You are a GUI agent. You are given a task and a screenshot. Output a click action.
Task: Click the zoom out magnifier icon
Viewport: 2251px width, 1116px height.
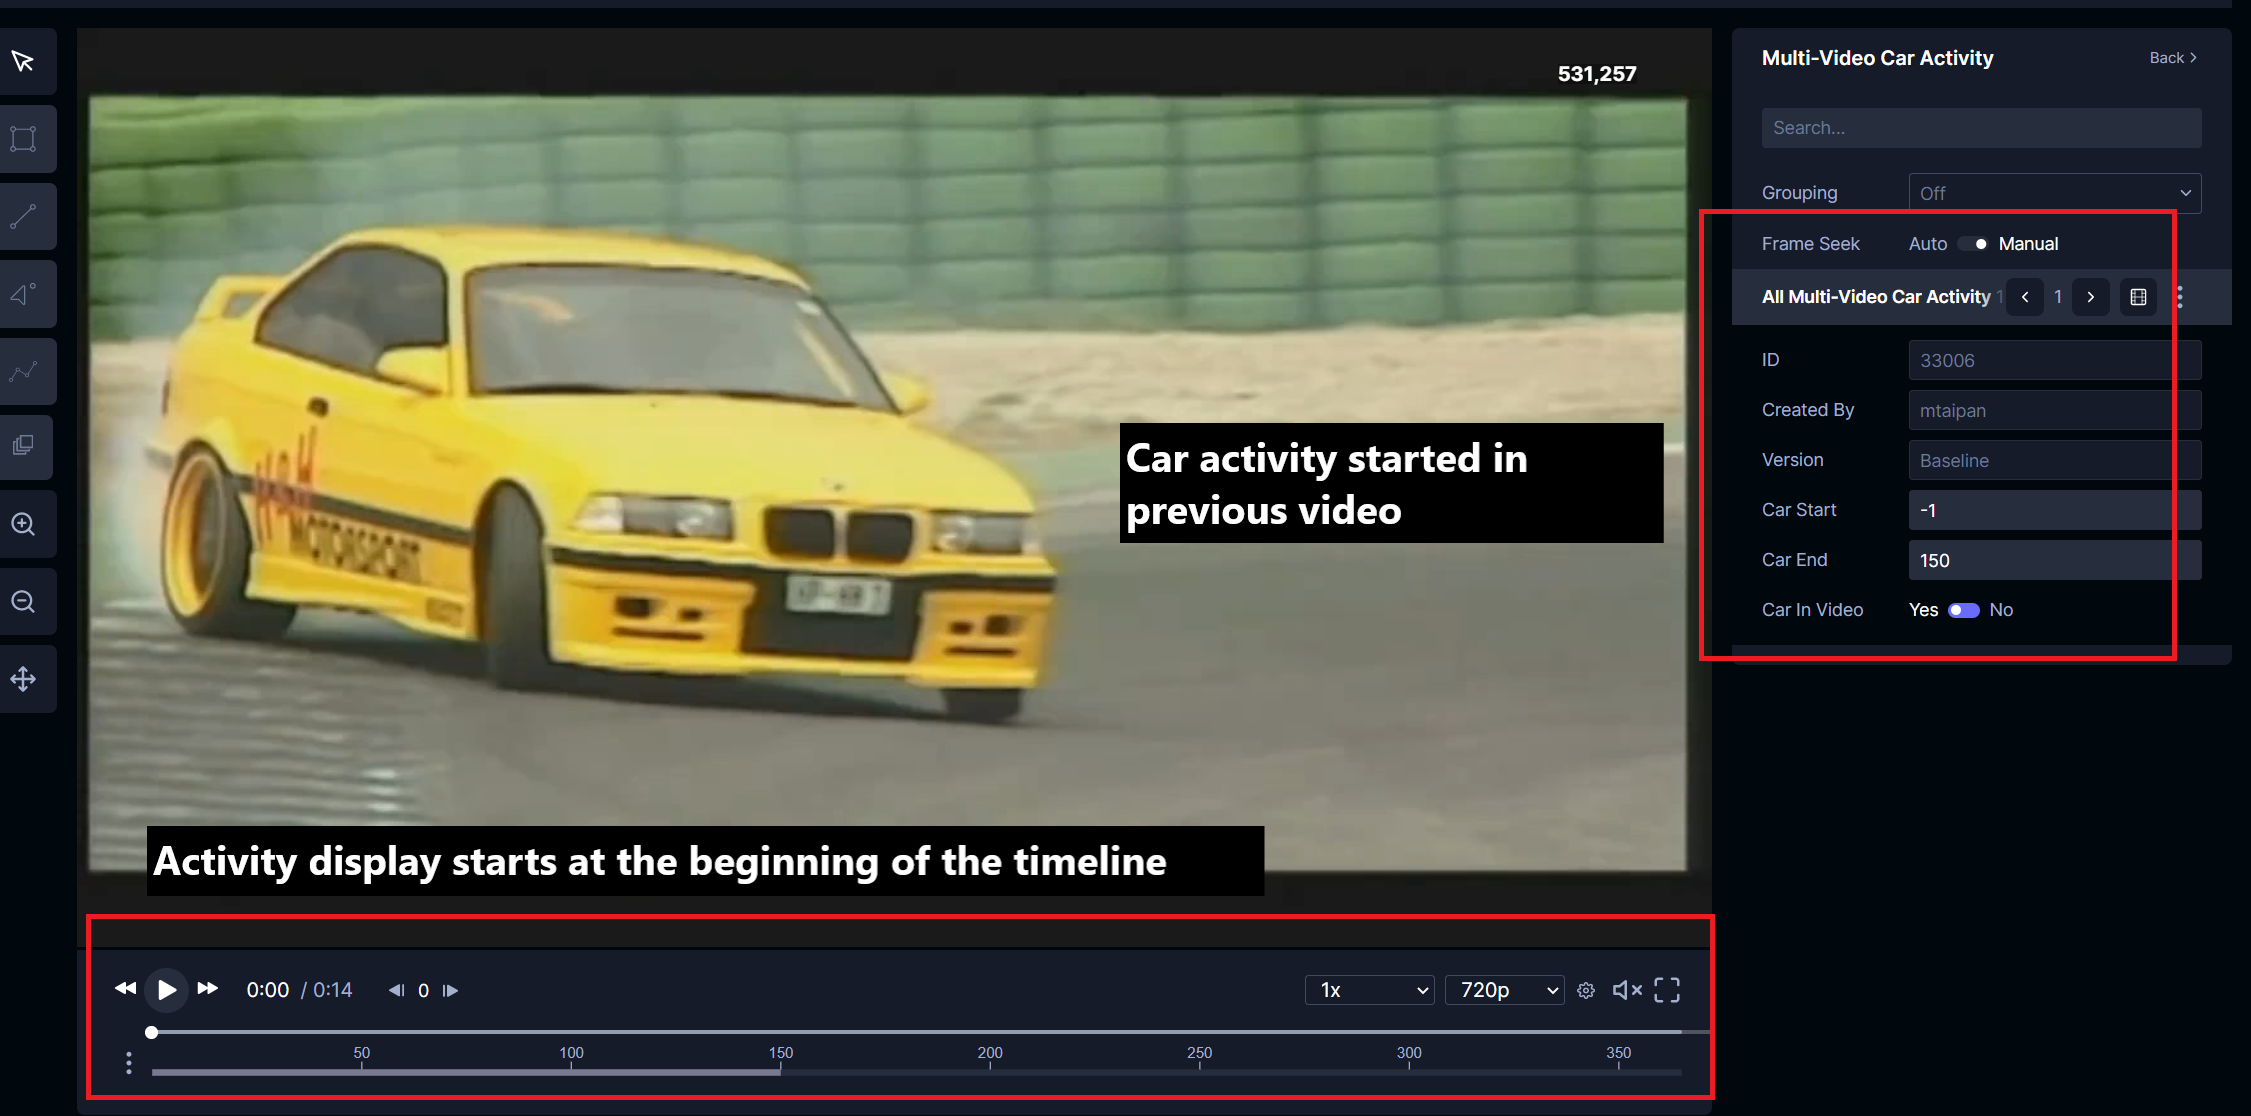(23, 601)
